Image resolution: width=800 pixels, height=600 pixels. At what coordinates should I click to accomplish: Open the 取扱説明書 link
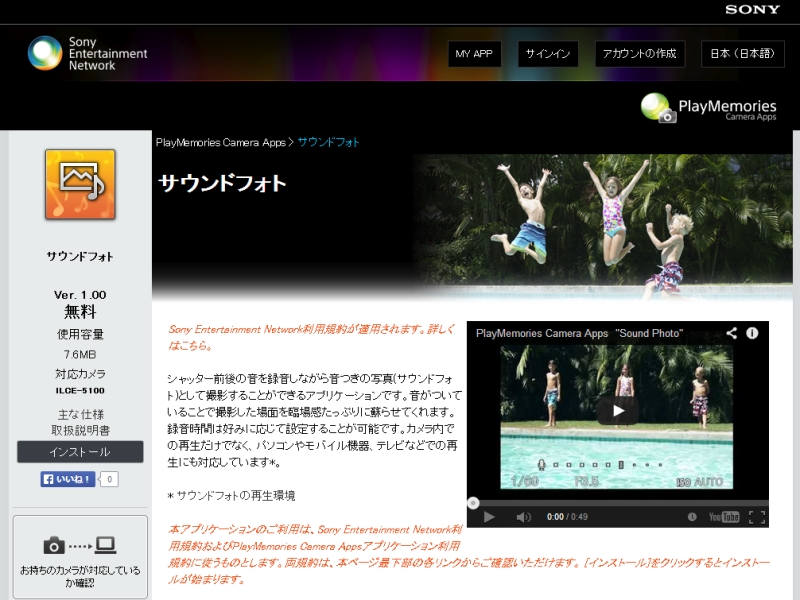click(x=80, y=430)
